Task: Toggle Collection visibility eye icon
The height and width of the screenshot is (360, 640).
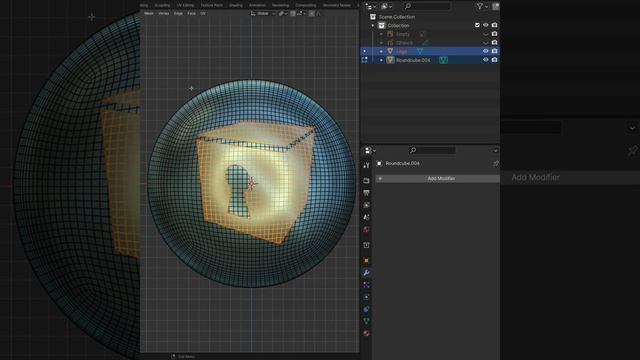Action: click(x=486, y=25)
